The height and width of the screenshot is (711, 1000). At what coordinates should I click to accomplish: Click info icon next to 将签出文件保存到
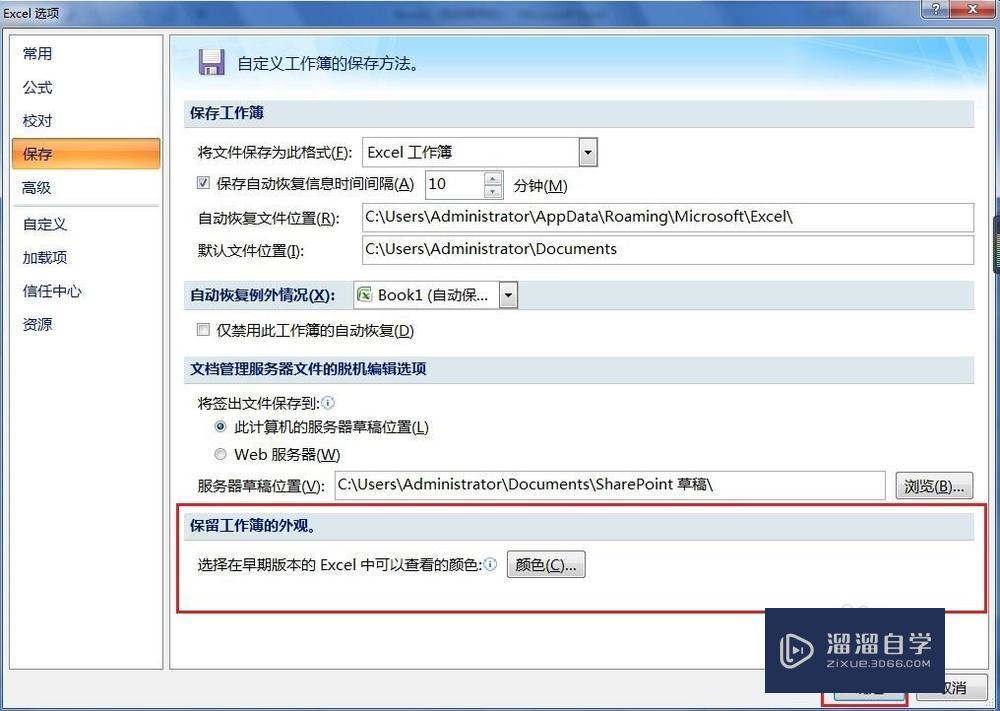coord(329,403)
